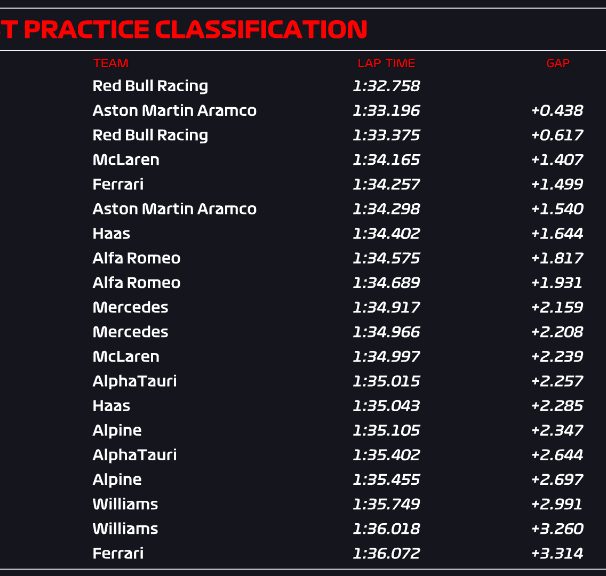This screenshot has width=606, height=576.
Task: Click the McLaren row with 1:34.165
Action: pos(303,160)
